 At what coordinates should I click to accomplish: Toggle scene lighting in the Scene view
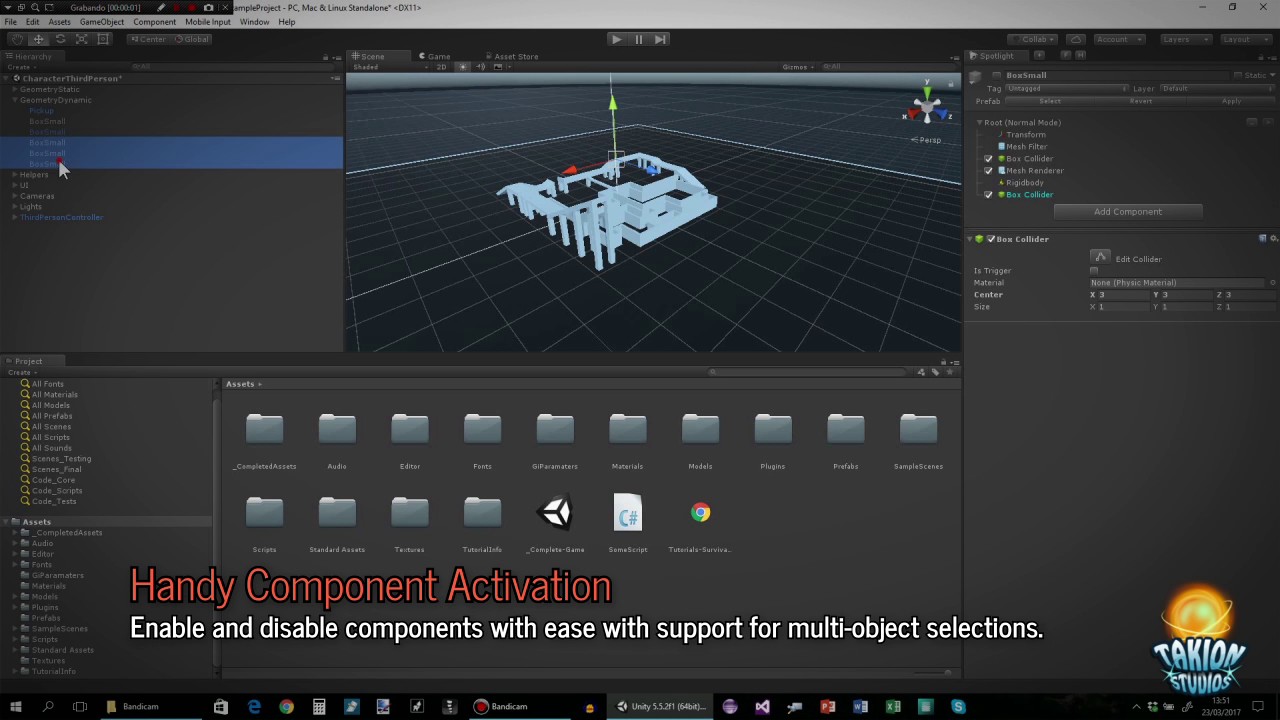(462, 66)
